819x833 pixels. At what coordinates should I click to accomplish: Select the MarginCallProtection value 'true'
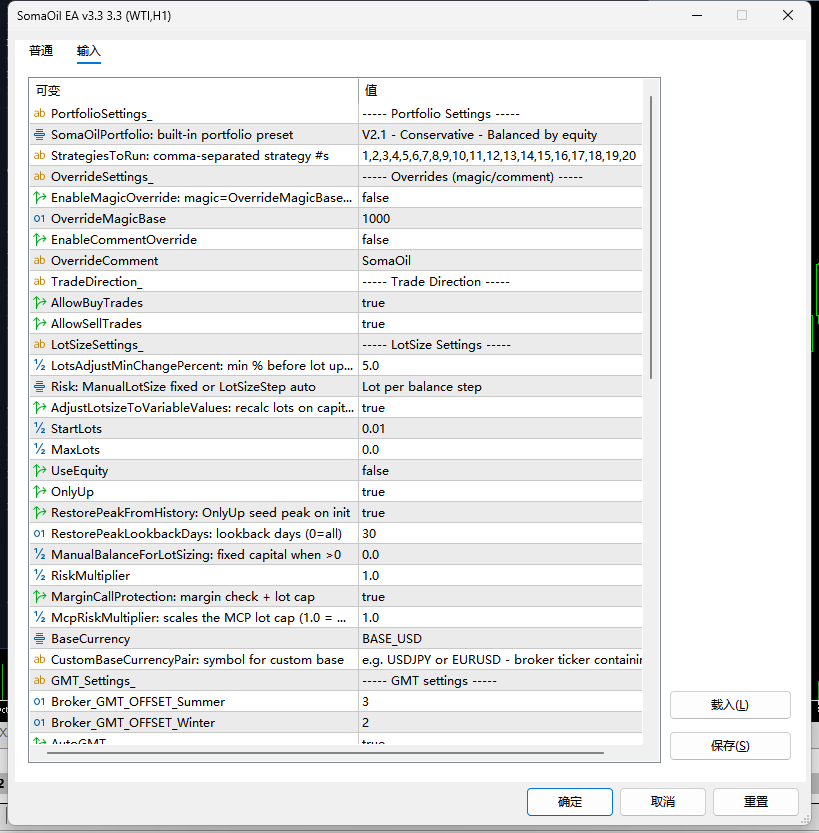(500, 597)
